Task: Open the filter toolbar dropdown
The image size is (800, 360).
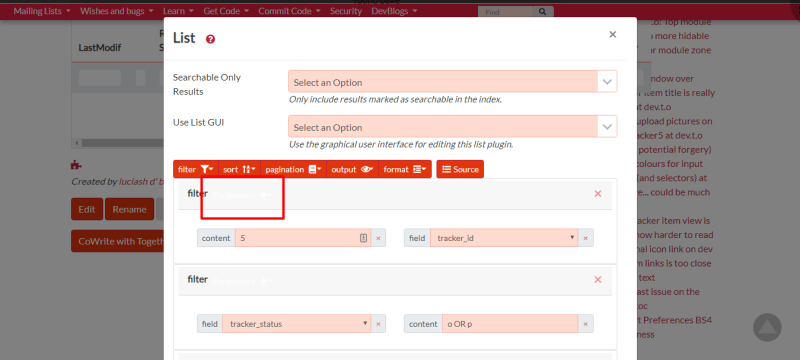Action: point(195,169)
